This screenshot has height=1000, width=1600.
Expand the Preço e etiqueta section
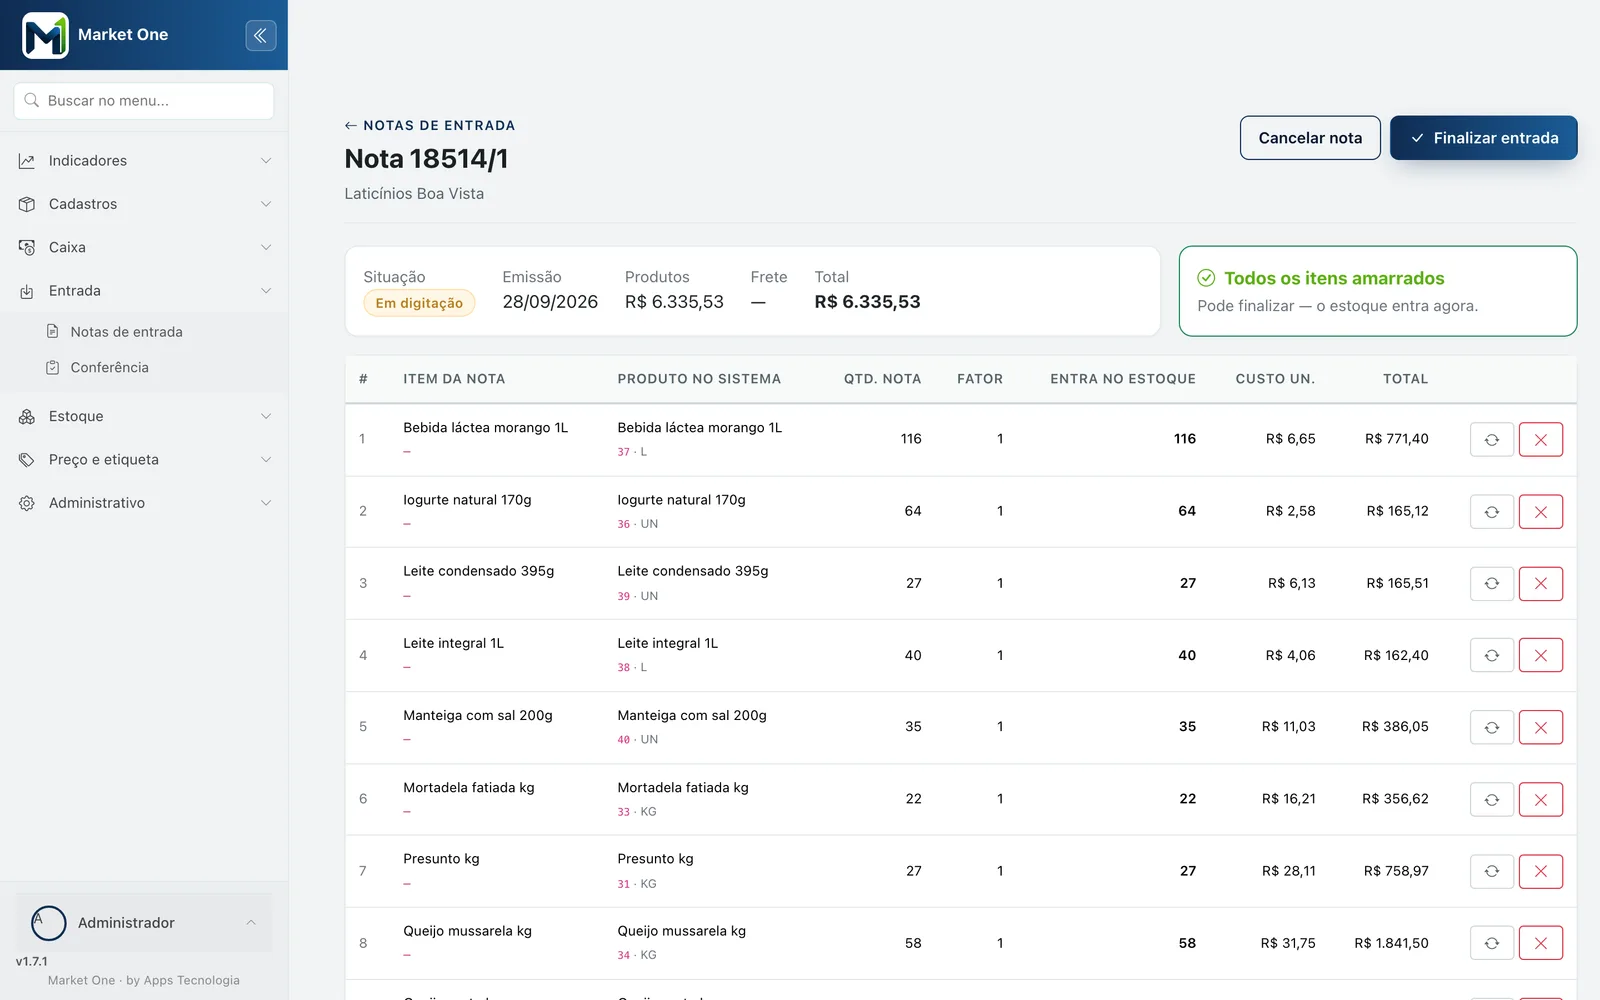pos(144,460)
